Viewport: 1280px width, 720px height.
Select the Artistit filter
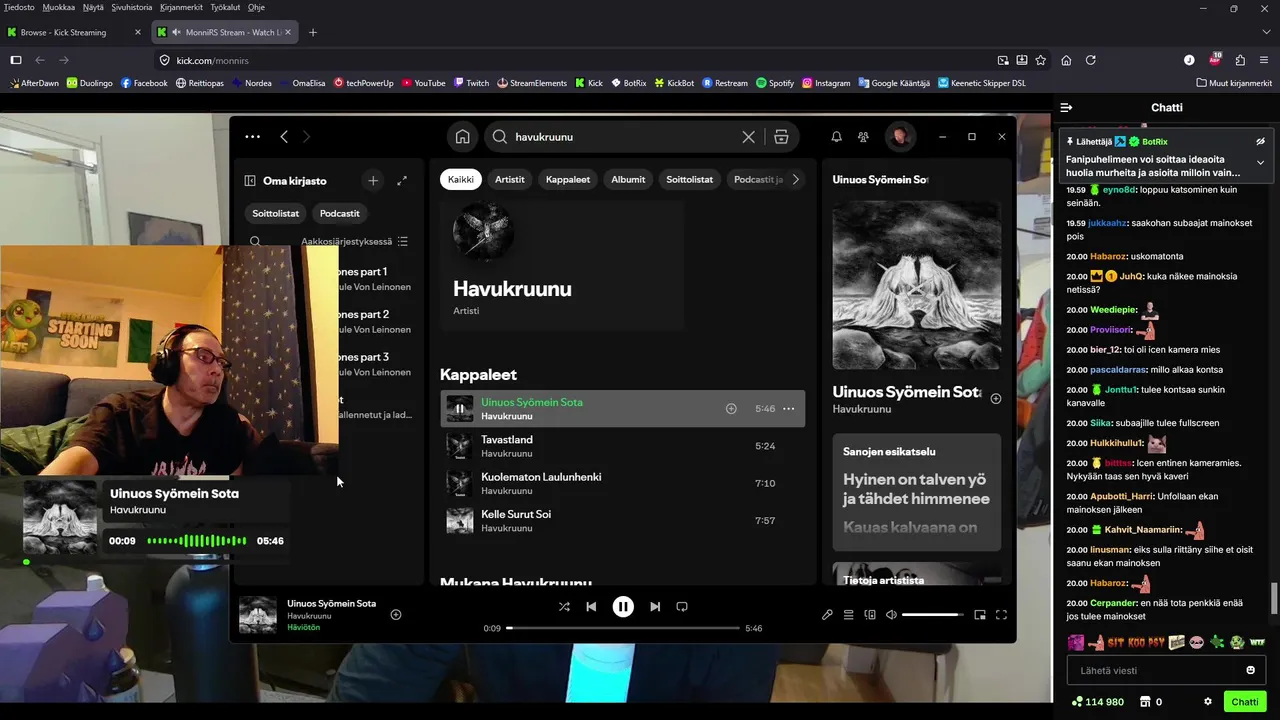pos(510,180)
